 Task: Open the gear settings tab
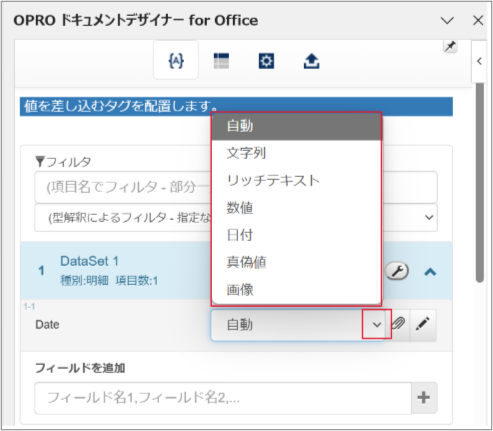click(266, 61)
